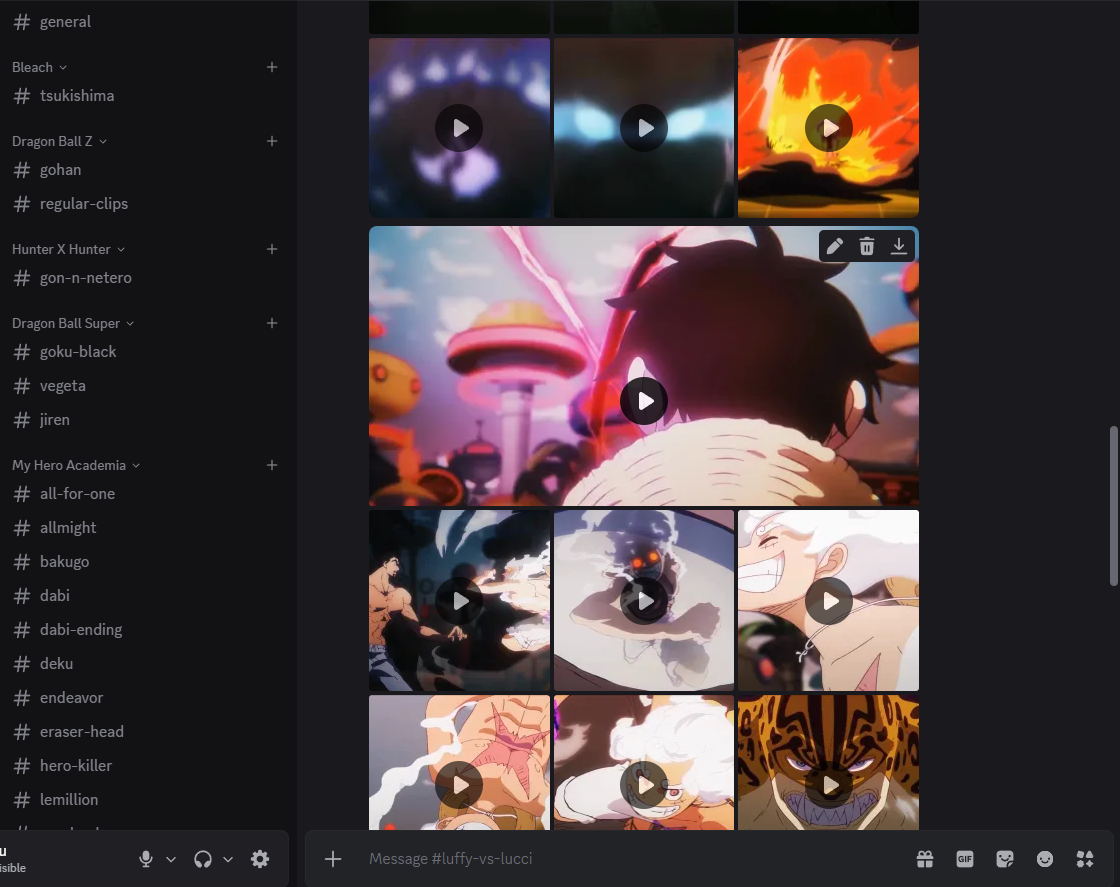Open the gift Nitro icon

[925, 859]
